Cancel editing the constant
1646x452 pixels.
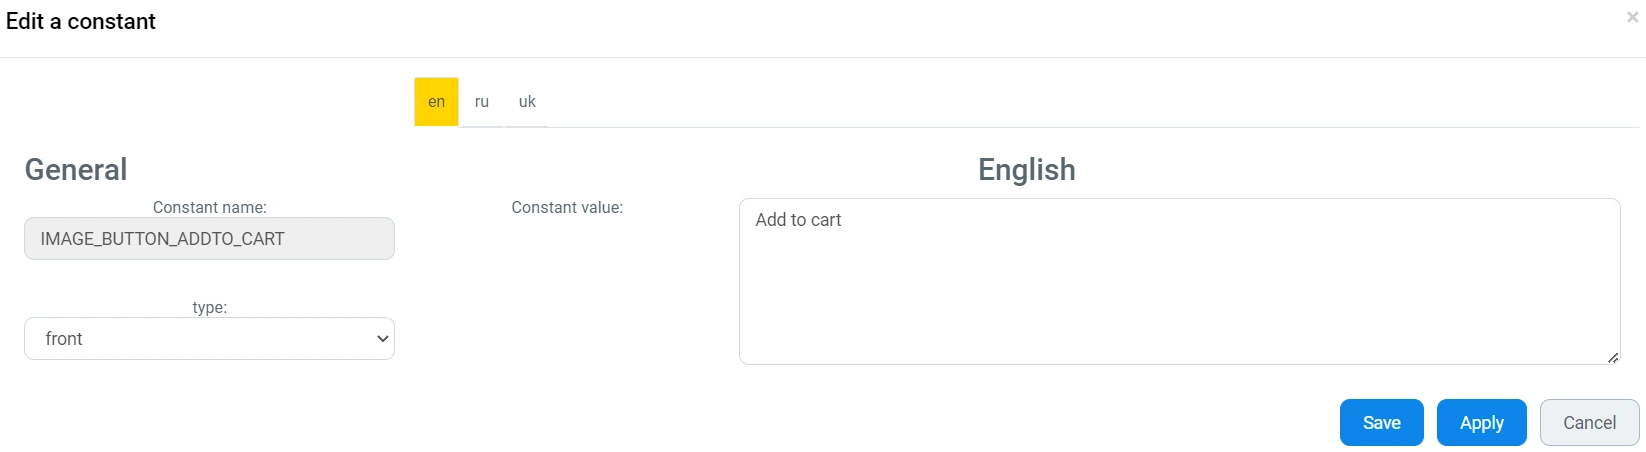point(1589,423)
